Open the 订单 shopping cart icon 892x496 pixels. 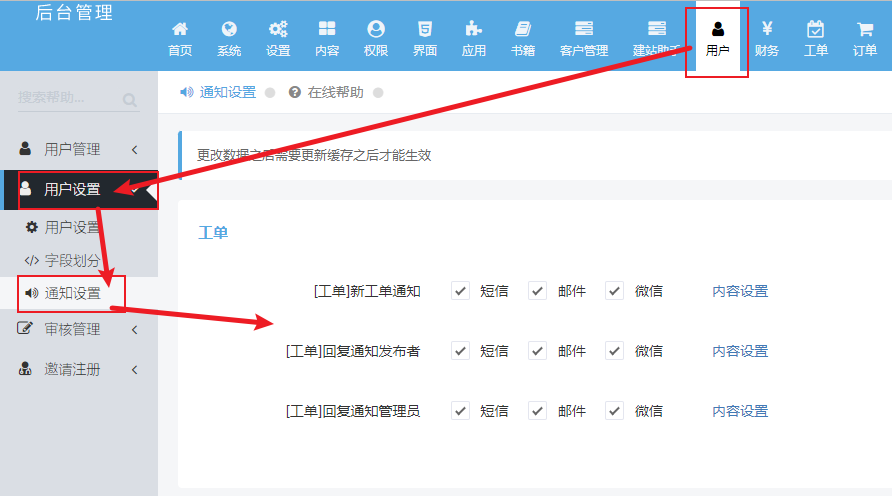pyautogui.click(x=865, y=28)
